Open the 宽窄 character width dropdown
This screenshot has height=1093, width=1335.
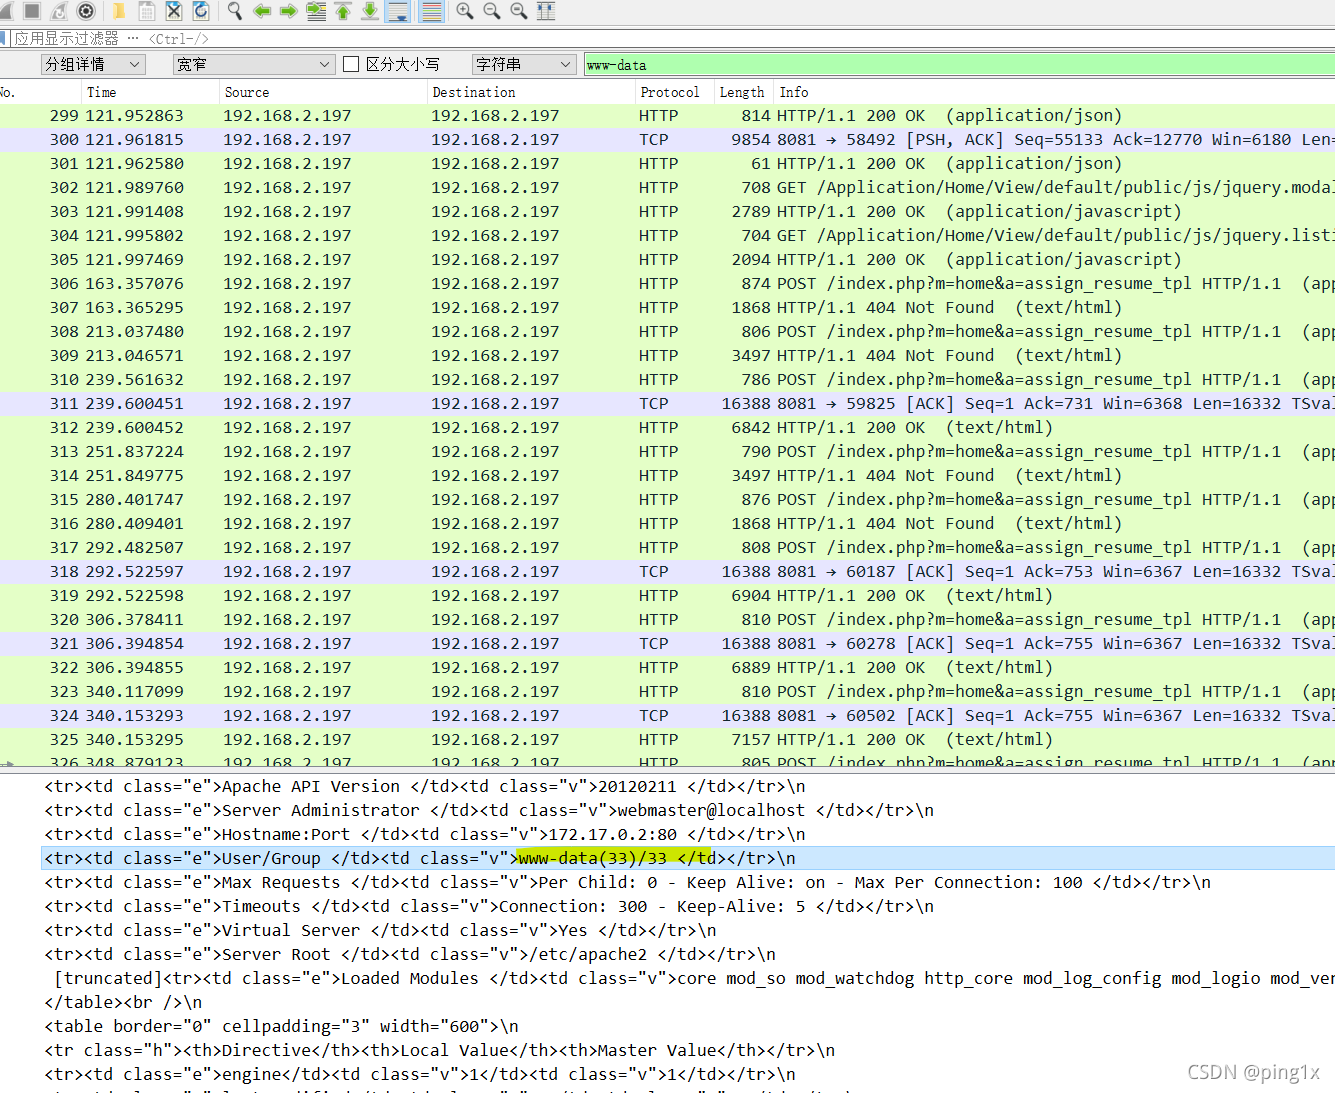point(253,63)
